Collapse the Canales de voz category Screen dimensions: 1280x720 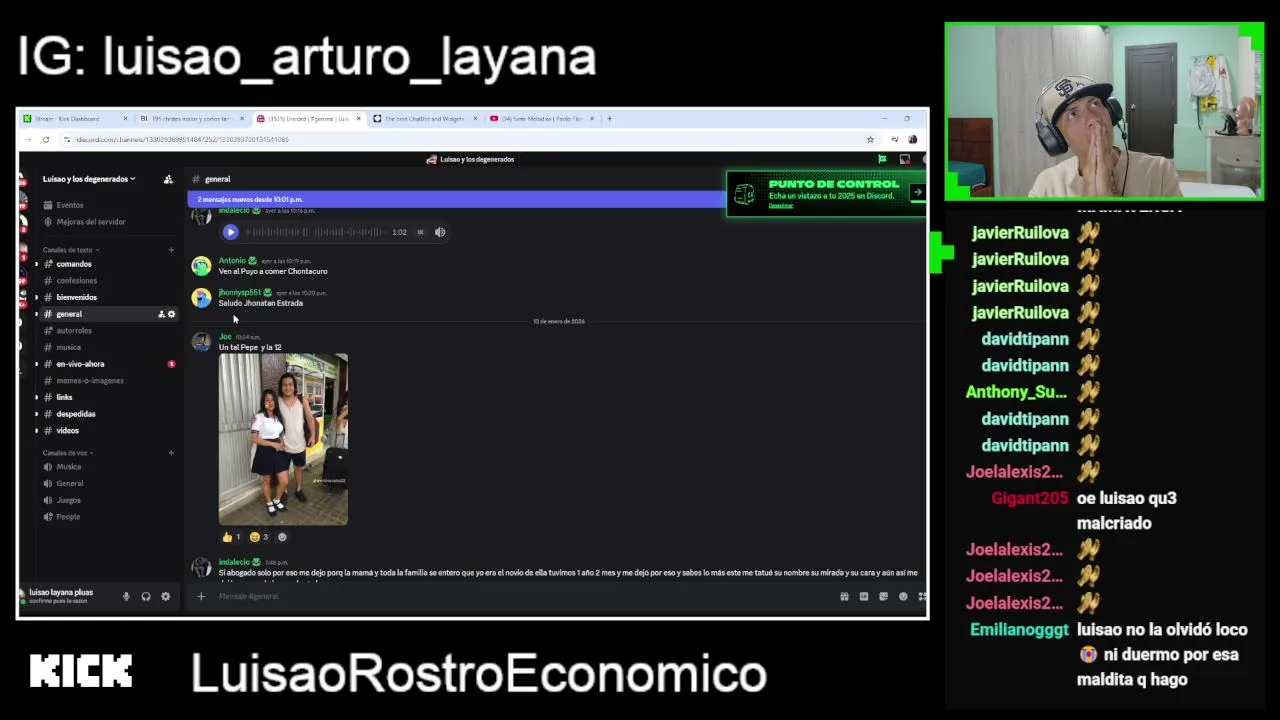point(67,453)
